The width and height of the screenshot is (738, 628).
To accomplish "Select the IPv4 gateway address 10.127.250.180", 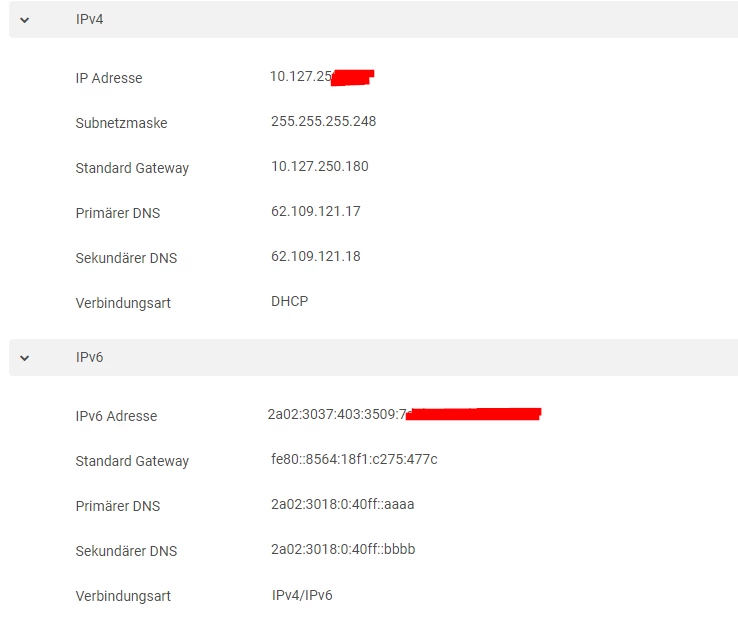I will (319, 167).
